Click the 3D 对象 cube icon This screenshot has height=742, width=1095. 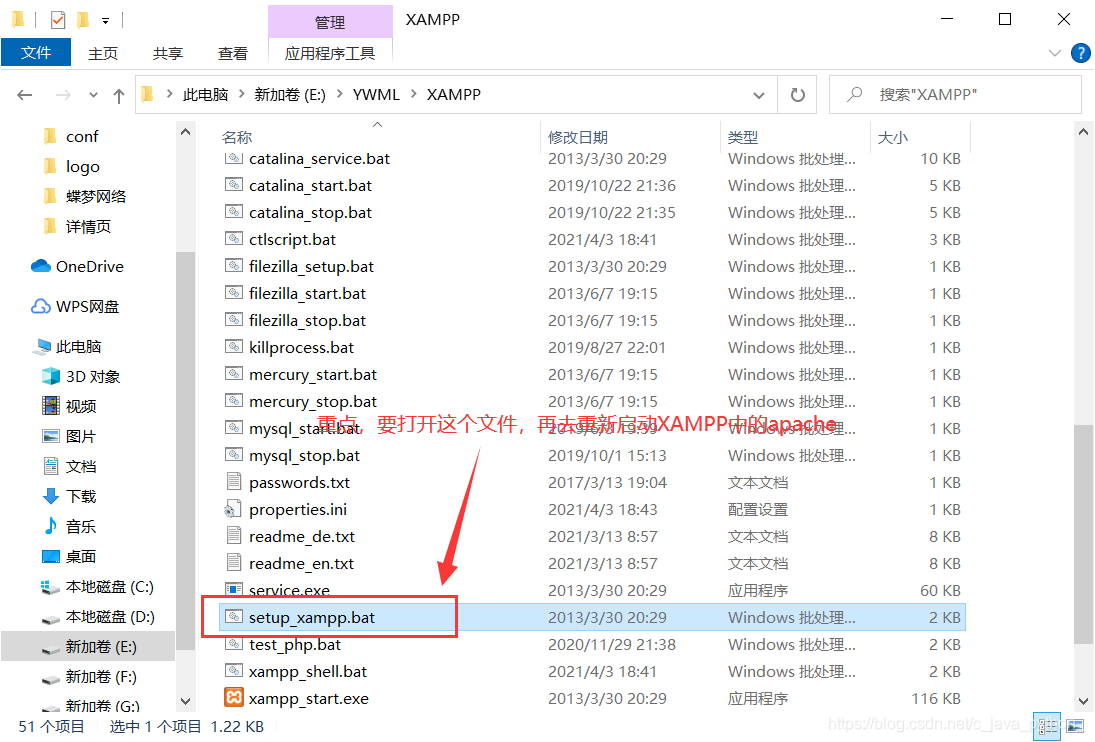51,376
